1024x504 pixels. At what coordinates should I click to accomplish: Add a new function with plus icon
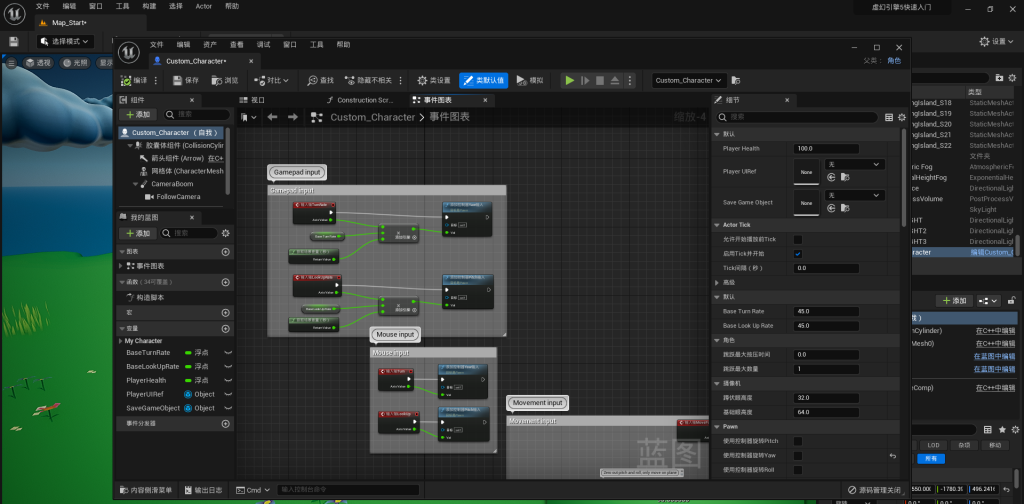click(x=225, y=282)
